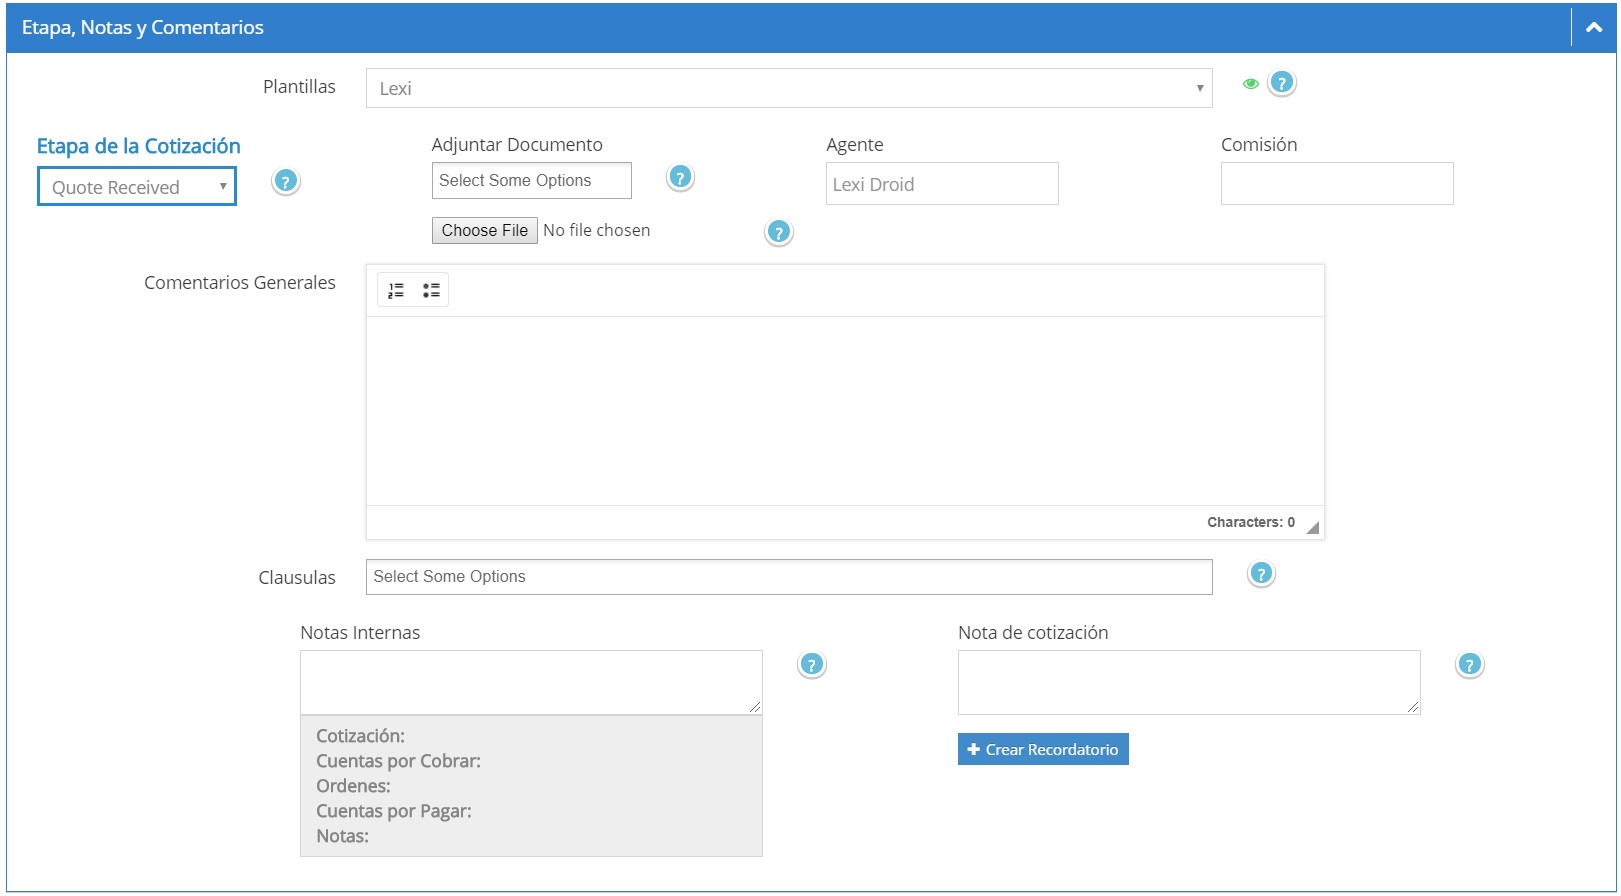Click the Cuentas por Pagar: line
Screen dimensions: 1621x896
pos(394,811)
